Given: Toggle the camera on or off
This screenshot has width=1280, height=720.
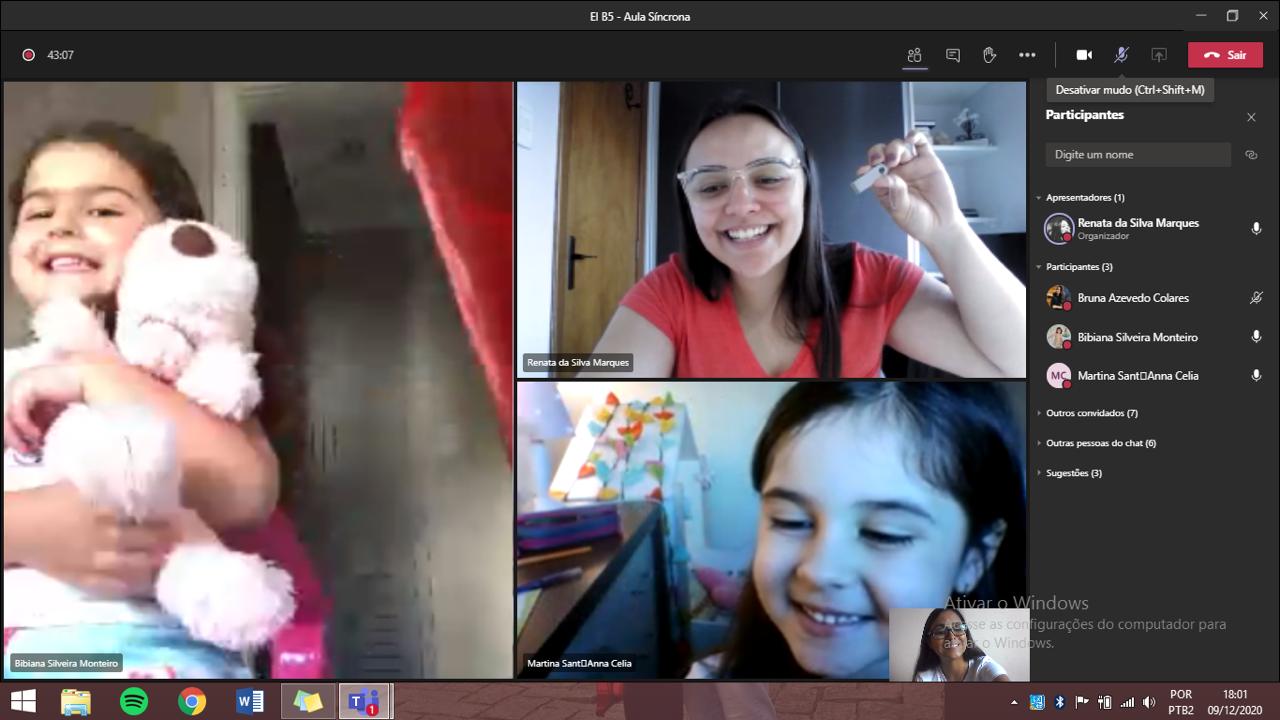Looking at the screenshot, I should (x=1084, y=55).
